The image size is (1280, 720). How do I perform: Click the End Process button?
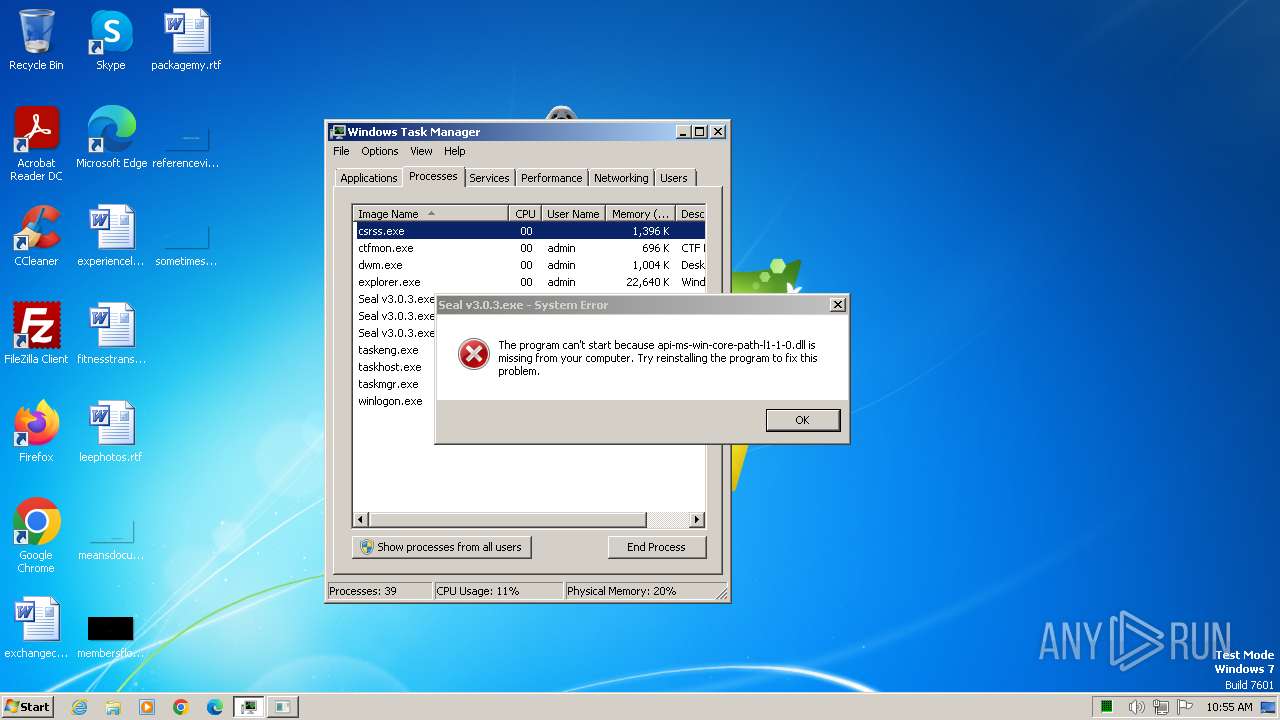[x=656, y=547]
